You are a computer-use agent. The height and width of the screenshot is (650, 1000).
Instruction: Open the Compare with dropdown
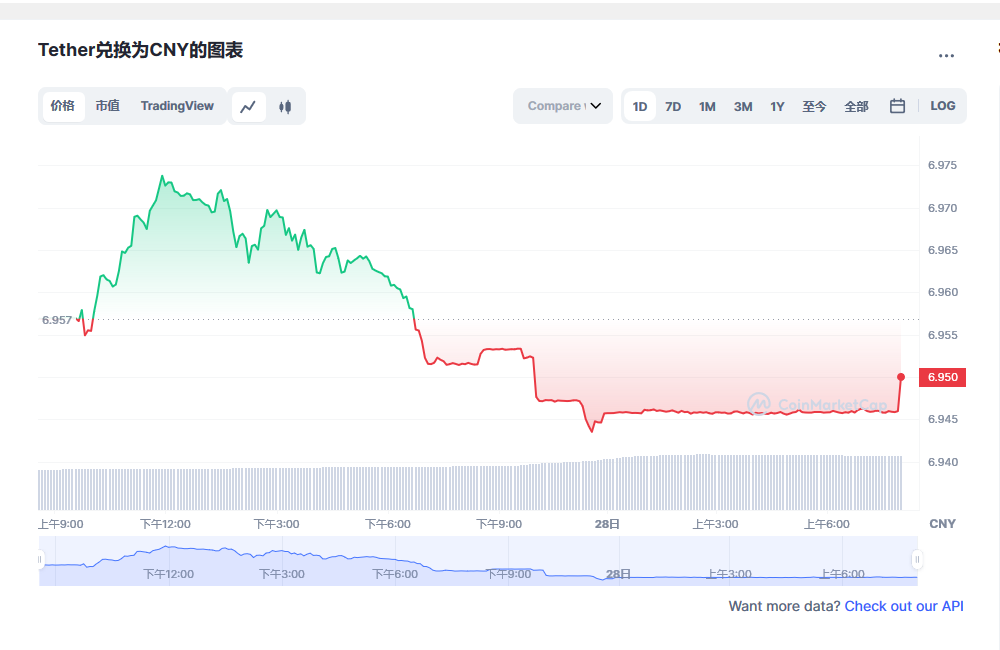(x=563, y=105)
